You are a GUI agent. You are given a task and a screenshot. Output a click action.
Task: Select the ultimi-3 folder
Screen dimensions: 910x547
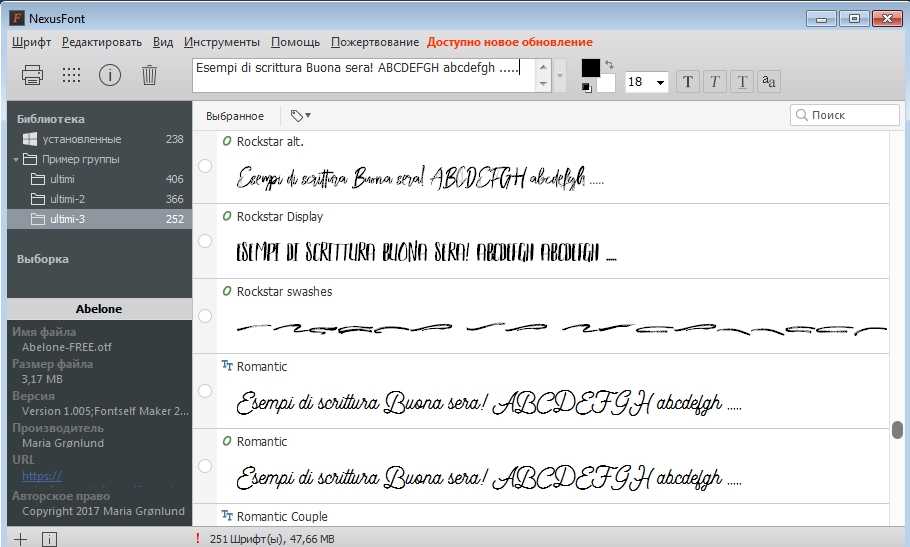click(x=99, y=219)
